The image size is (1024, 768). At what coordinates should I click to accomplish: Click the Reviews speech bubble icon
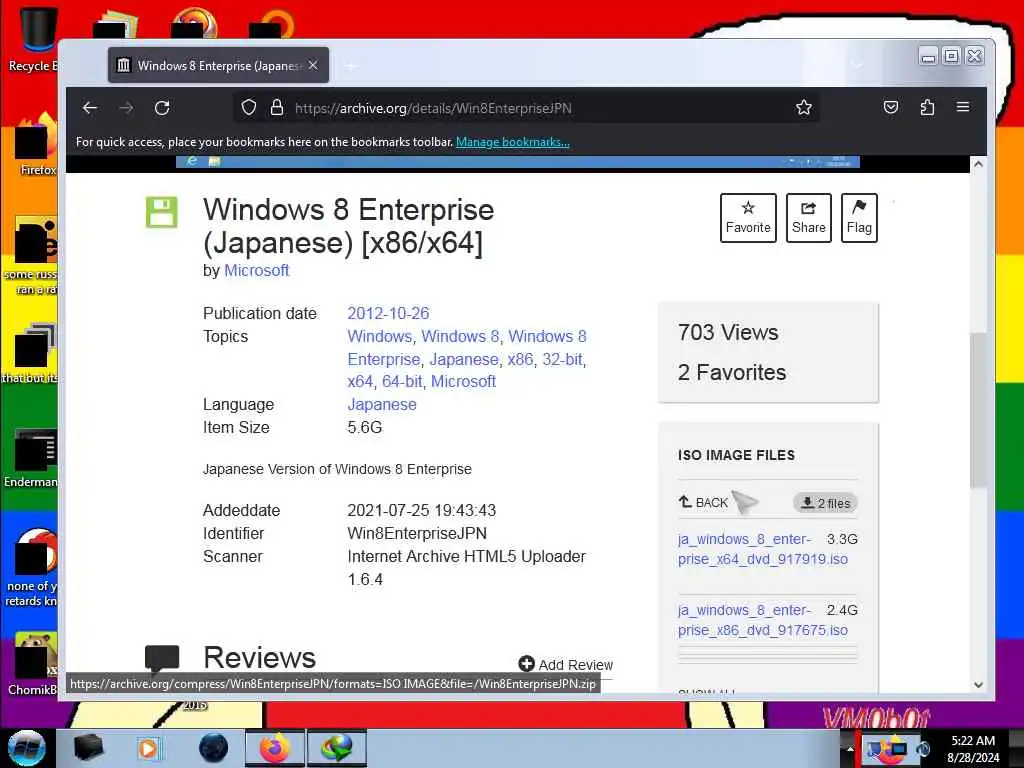coord(161,658)
